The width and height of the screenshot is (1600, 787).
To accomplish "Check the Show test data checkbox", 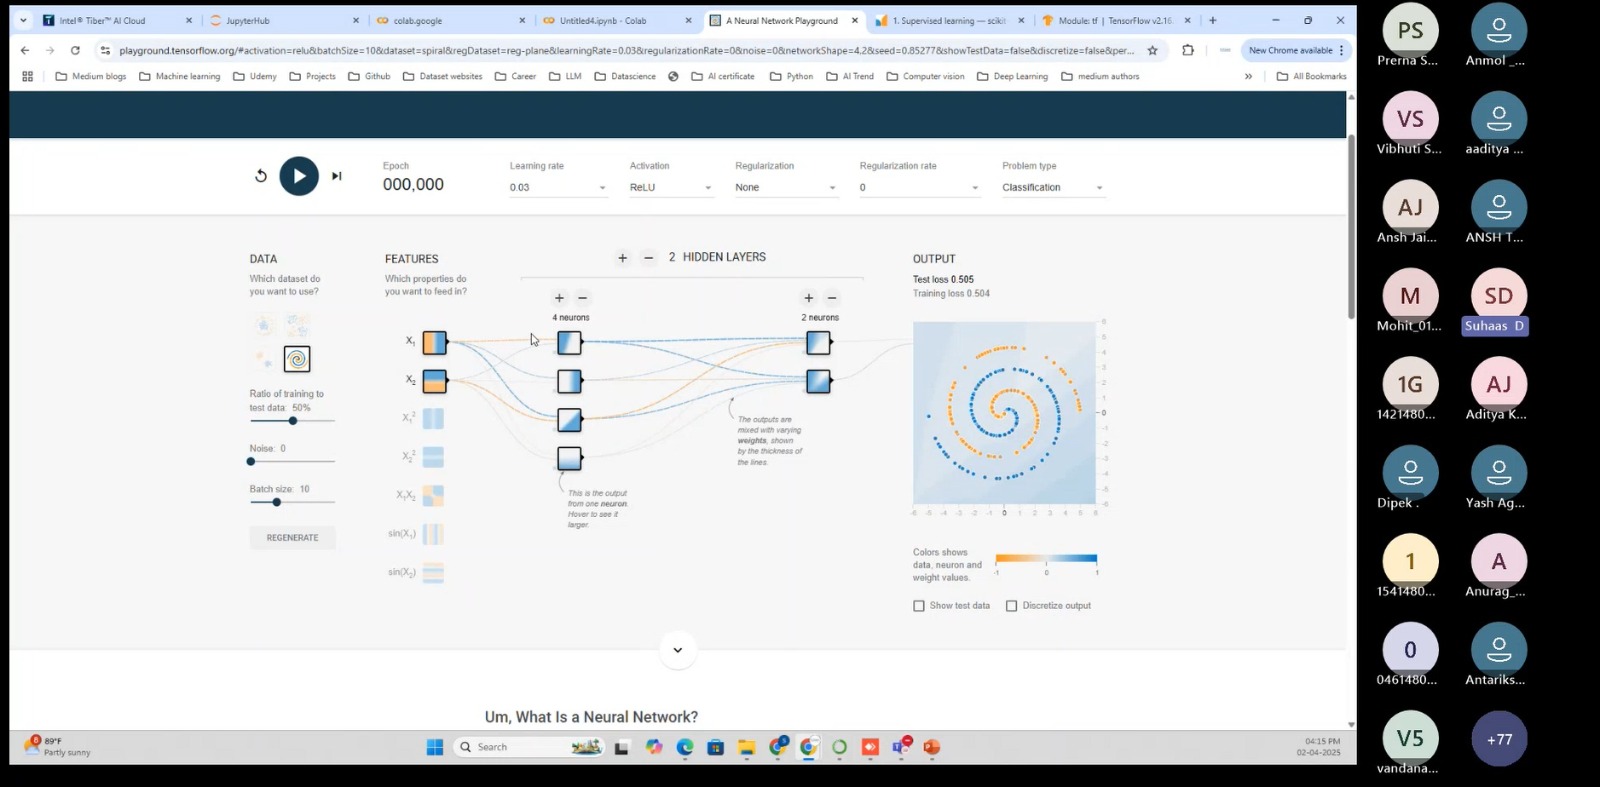I will [x=919, y=606].
